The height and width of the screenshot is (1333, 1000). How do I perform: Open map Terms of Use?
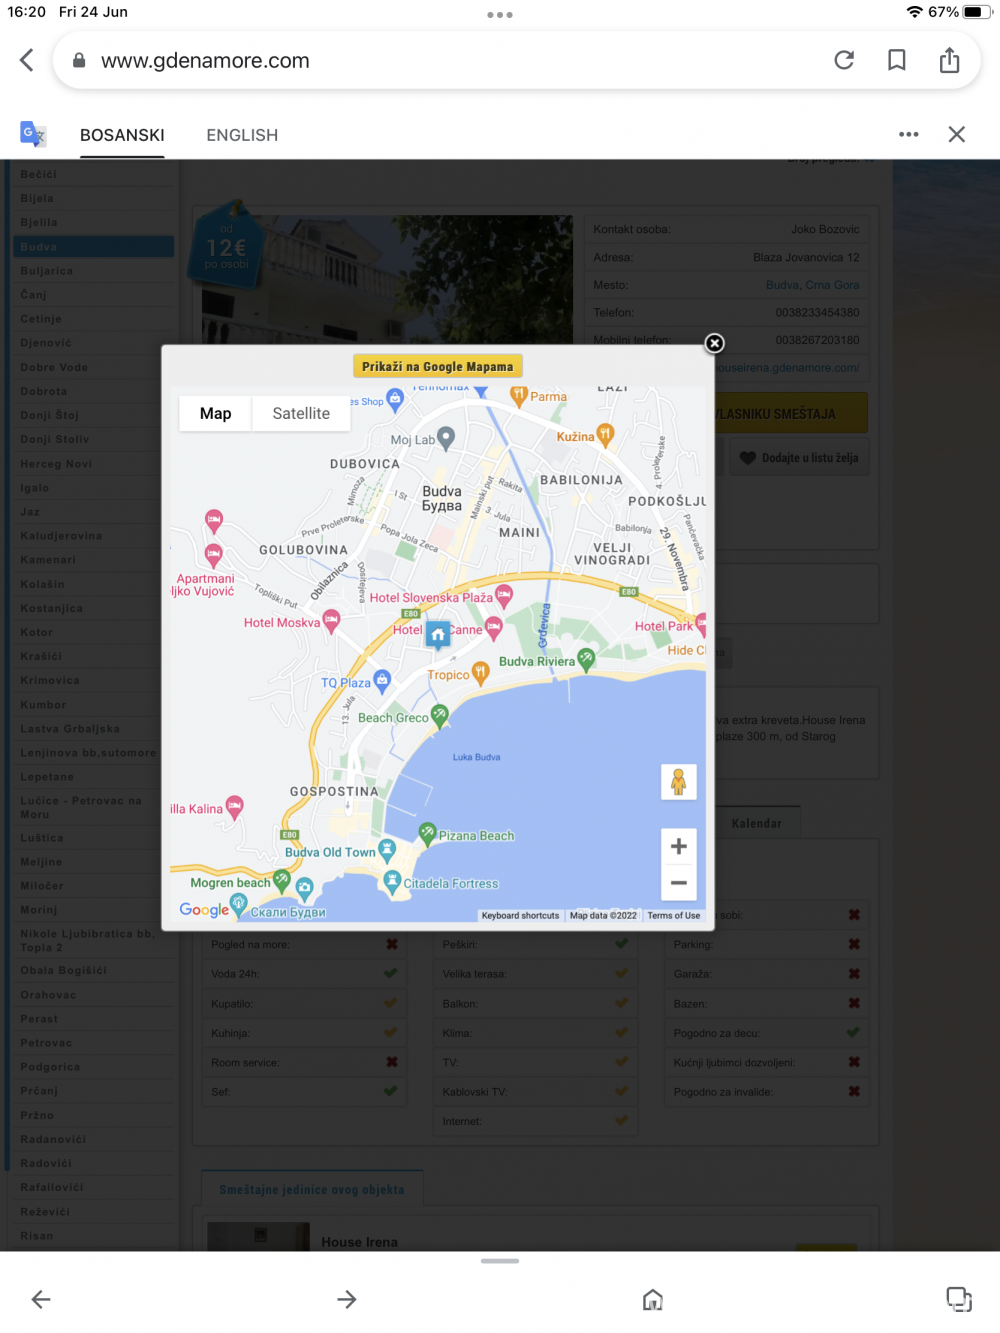pyautogui.click(x=674, y=915)
